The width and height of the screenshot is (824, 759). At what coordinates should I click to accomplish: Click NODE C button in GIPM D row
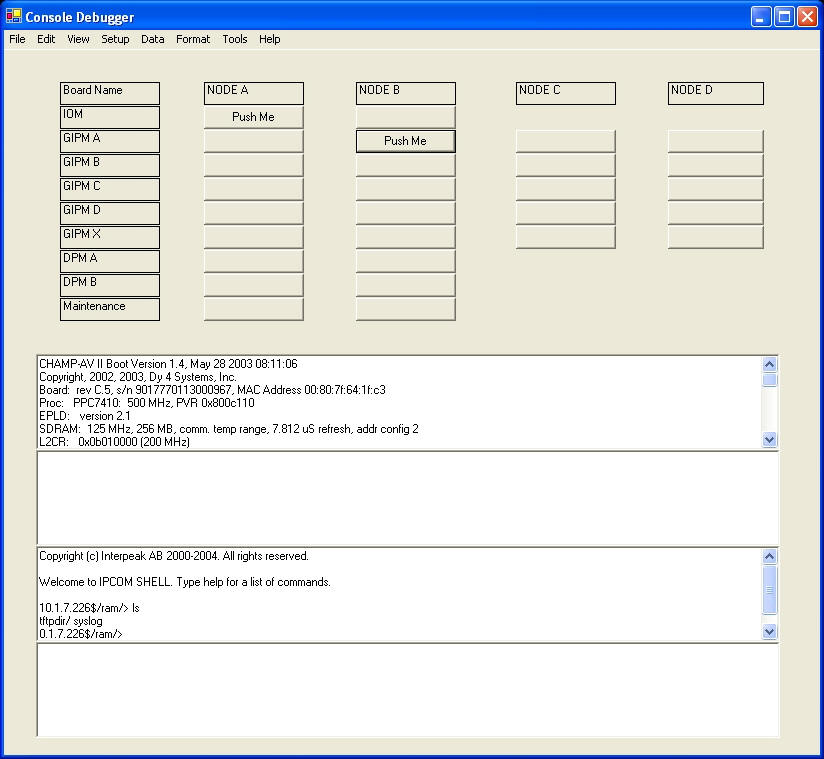tap(565, 213)
